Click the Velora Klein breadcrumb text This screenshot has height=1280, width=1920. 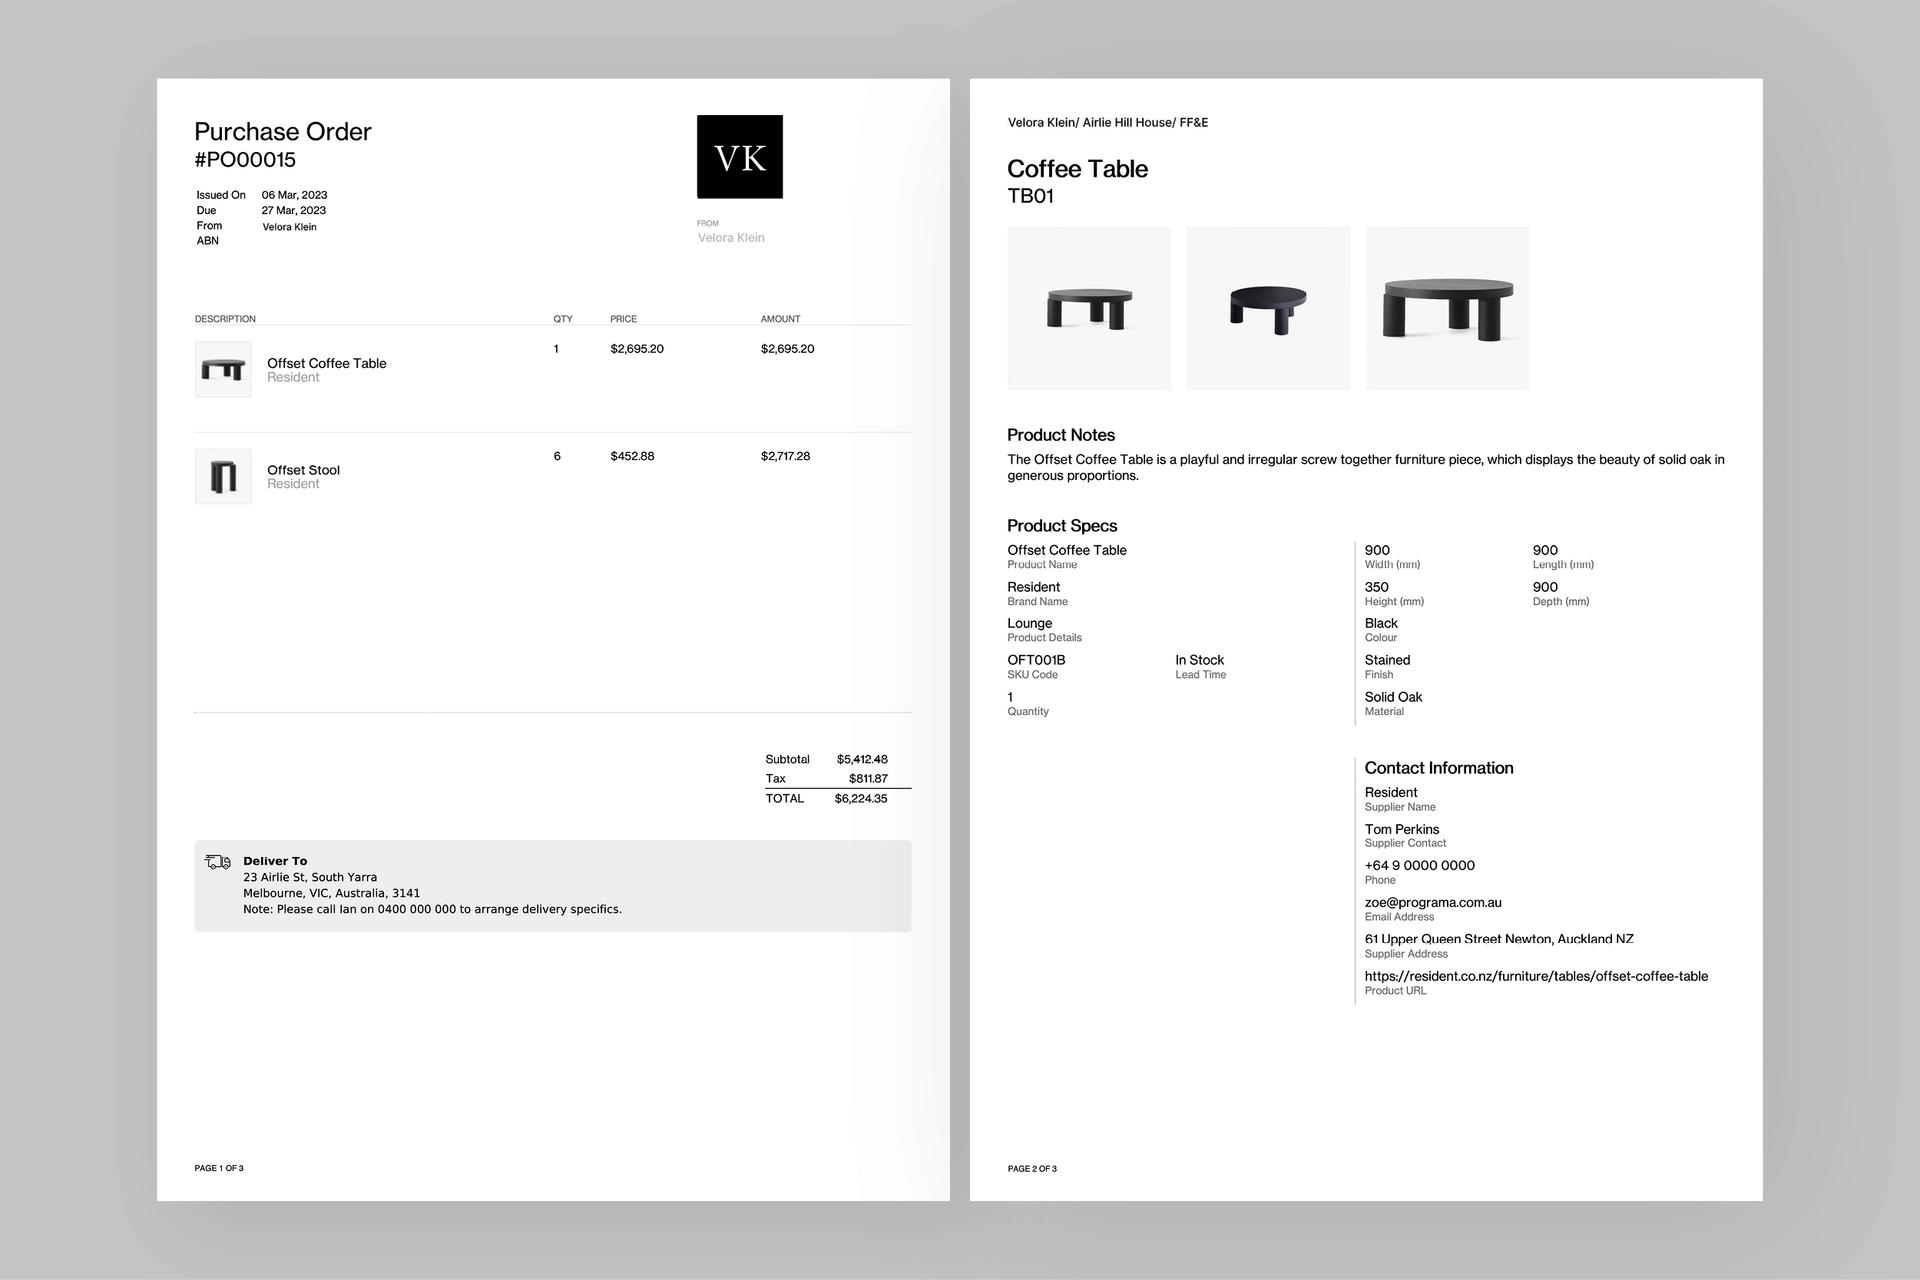(1041, 123)
